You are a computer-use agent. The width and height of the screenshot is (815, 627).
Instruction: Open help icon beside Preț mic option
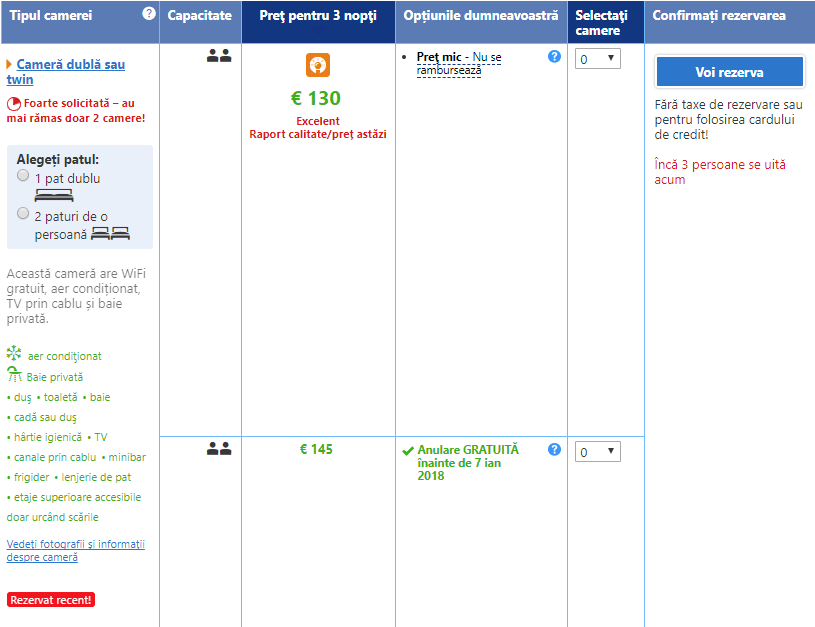click(555, 57)
